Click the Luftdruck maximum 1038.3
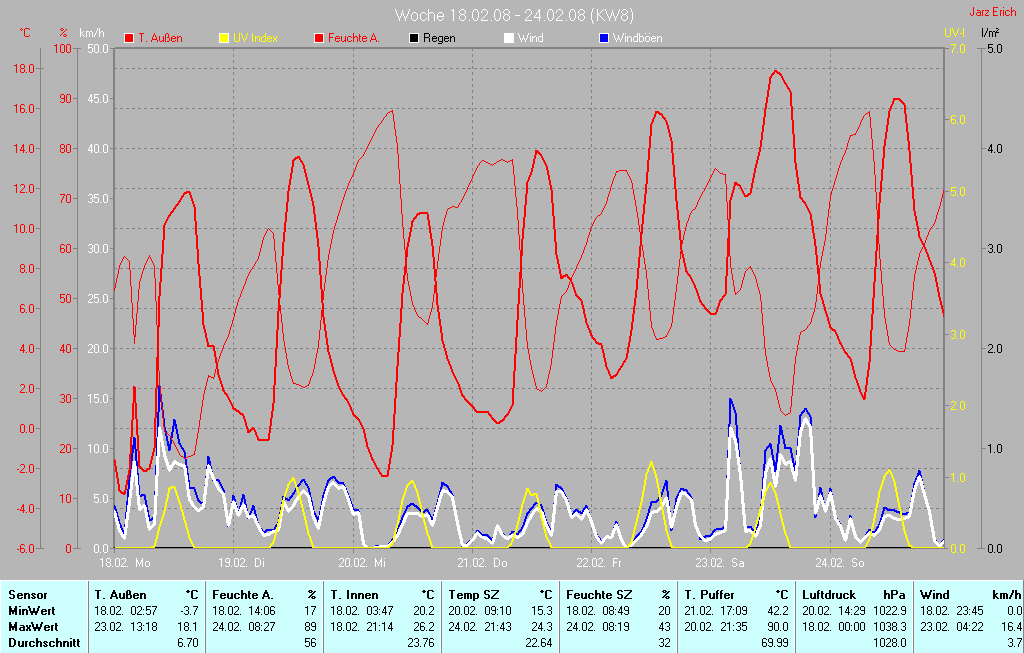 (x=890, y=626)
